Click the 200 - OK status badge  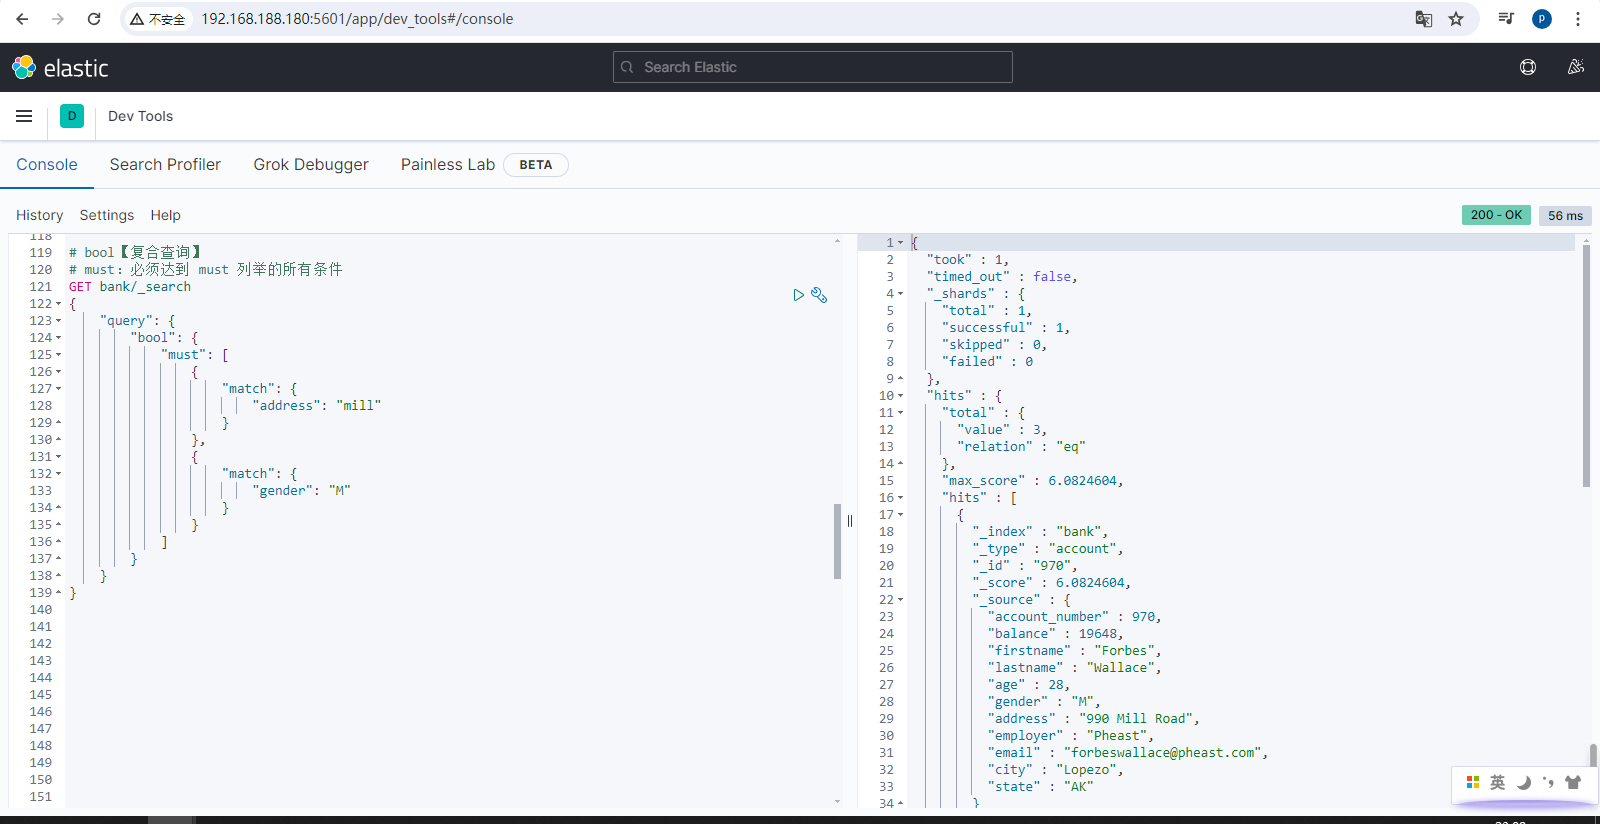[x=1496, y=215]
